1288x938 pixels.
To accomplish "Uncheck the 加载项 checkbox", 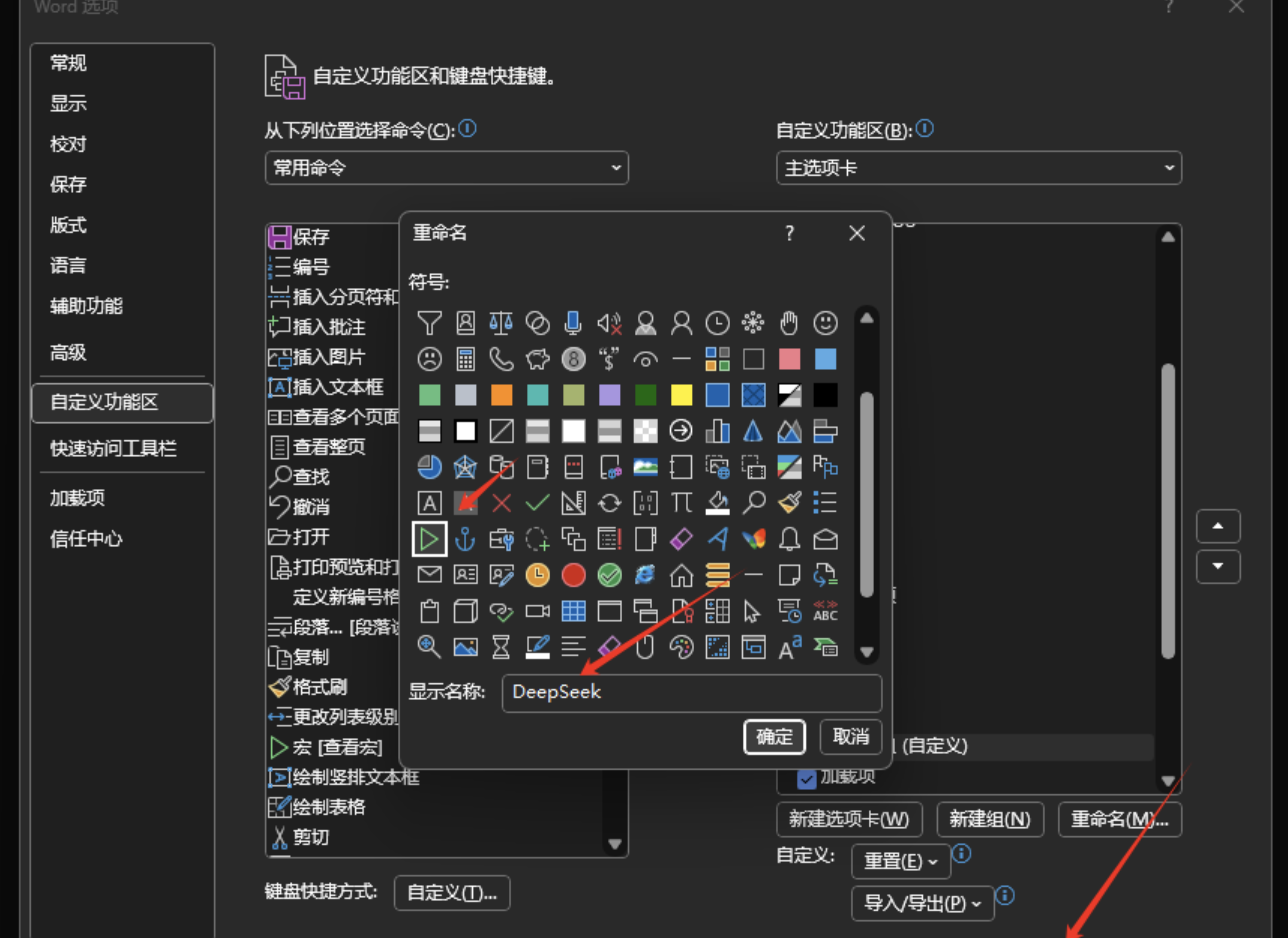I will (806, 777).
